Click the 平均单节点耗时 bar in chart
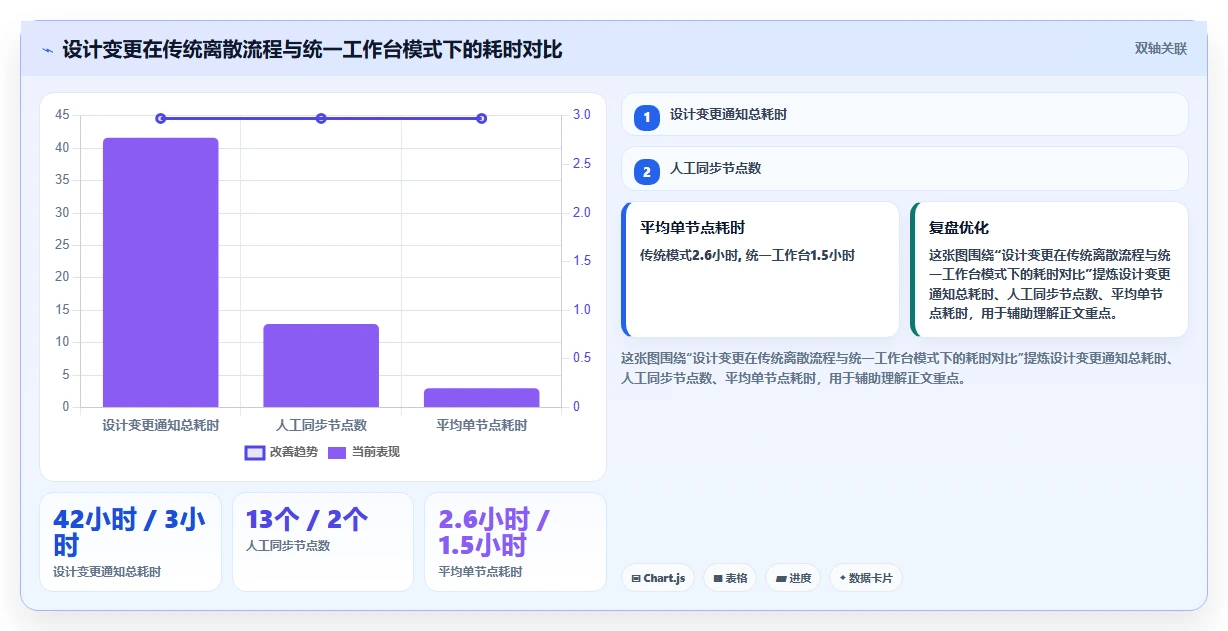 click(x=481, y=397)
